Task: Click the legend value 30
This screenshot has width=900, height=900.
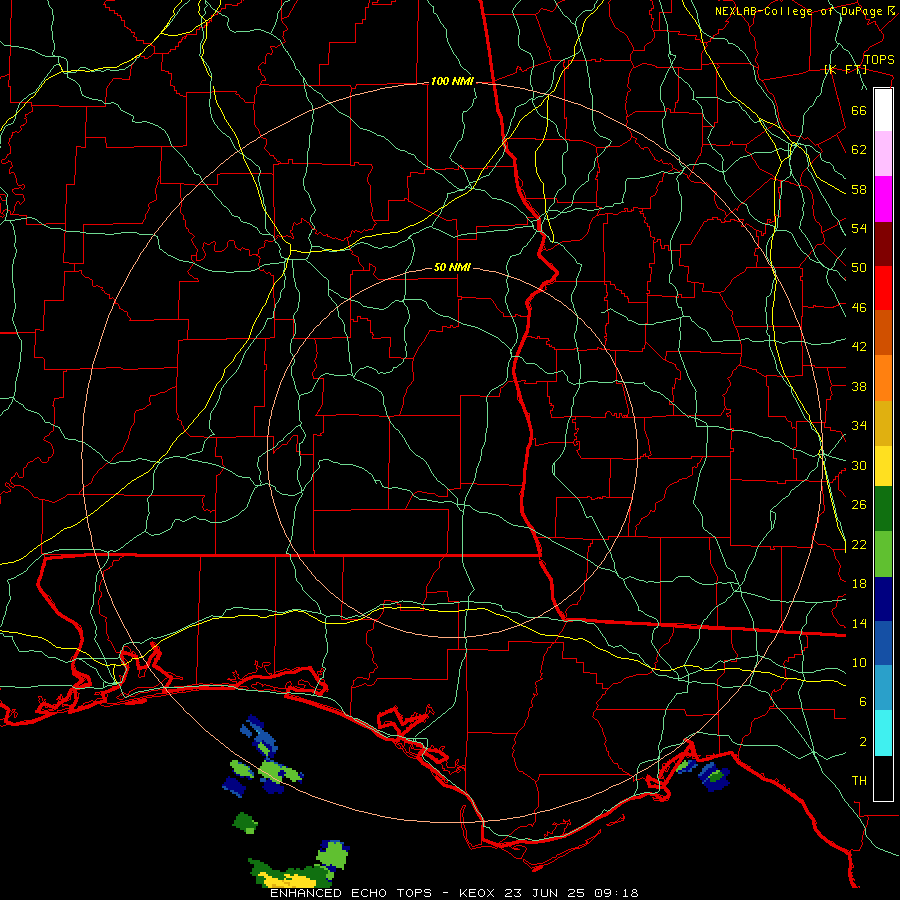Action: tap(859, 465)
